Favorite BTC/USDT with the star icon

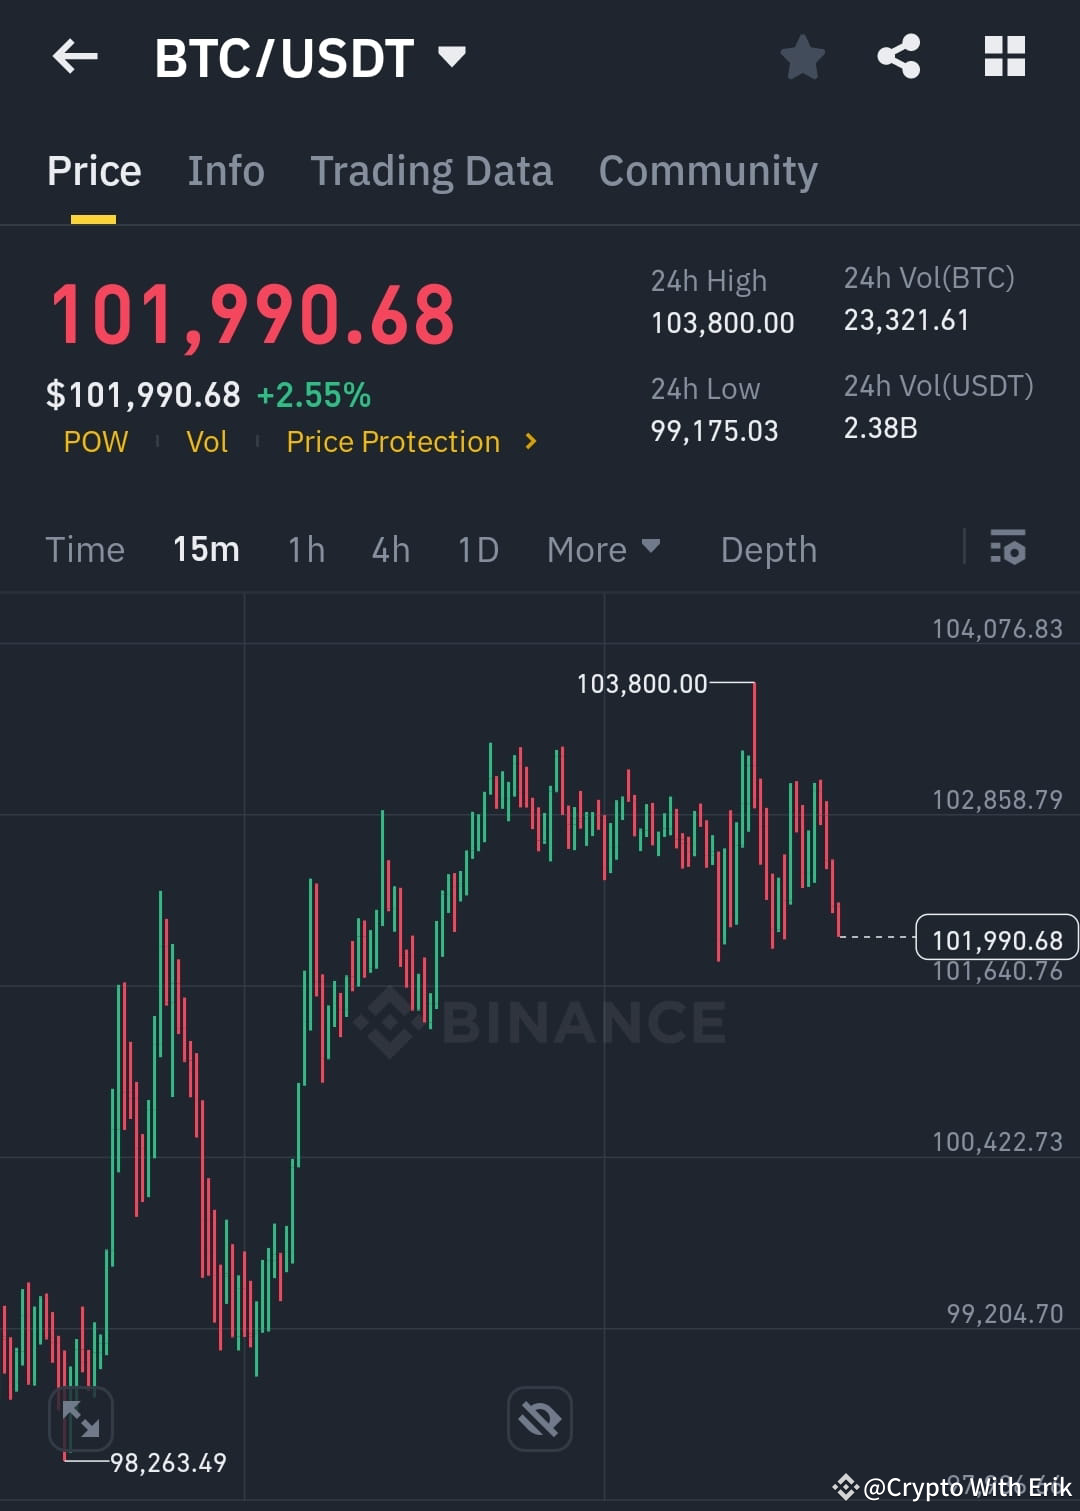[x=803, y=57]
